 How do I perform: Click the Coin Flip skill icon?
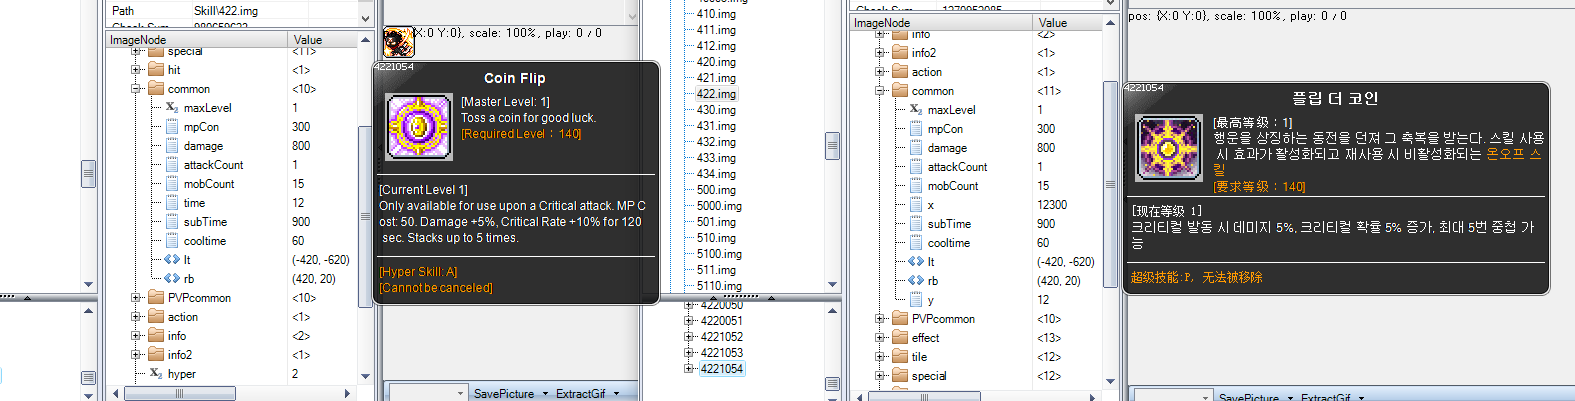click(419, 127)
